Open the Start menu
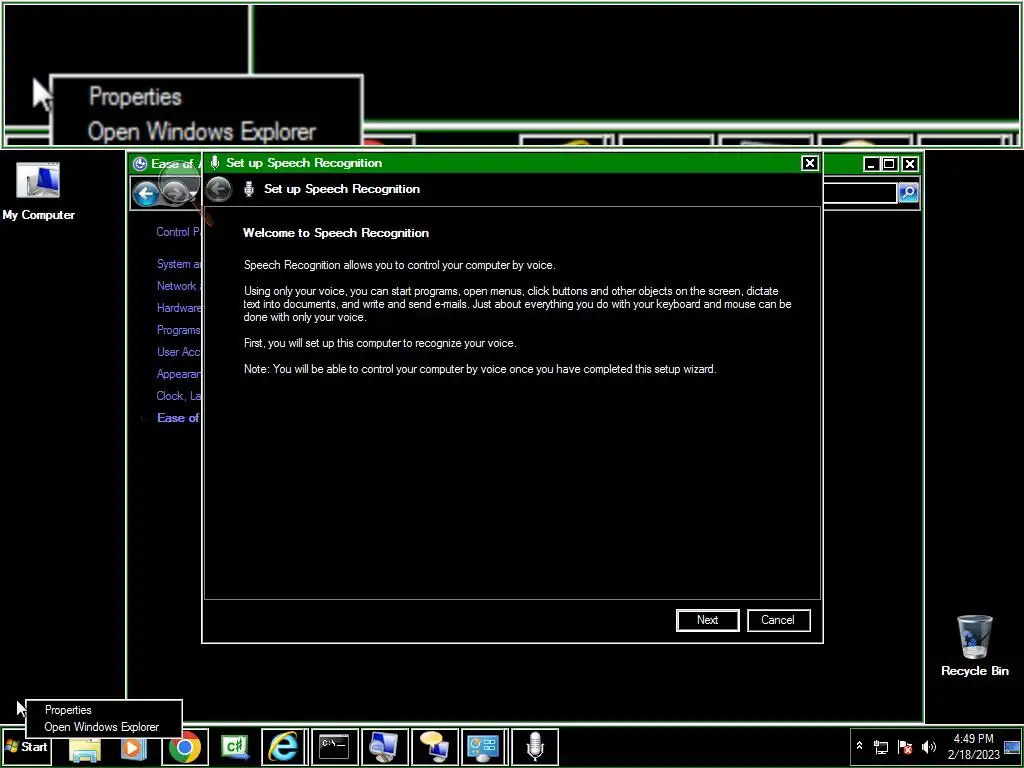 tap(26, 746)
